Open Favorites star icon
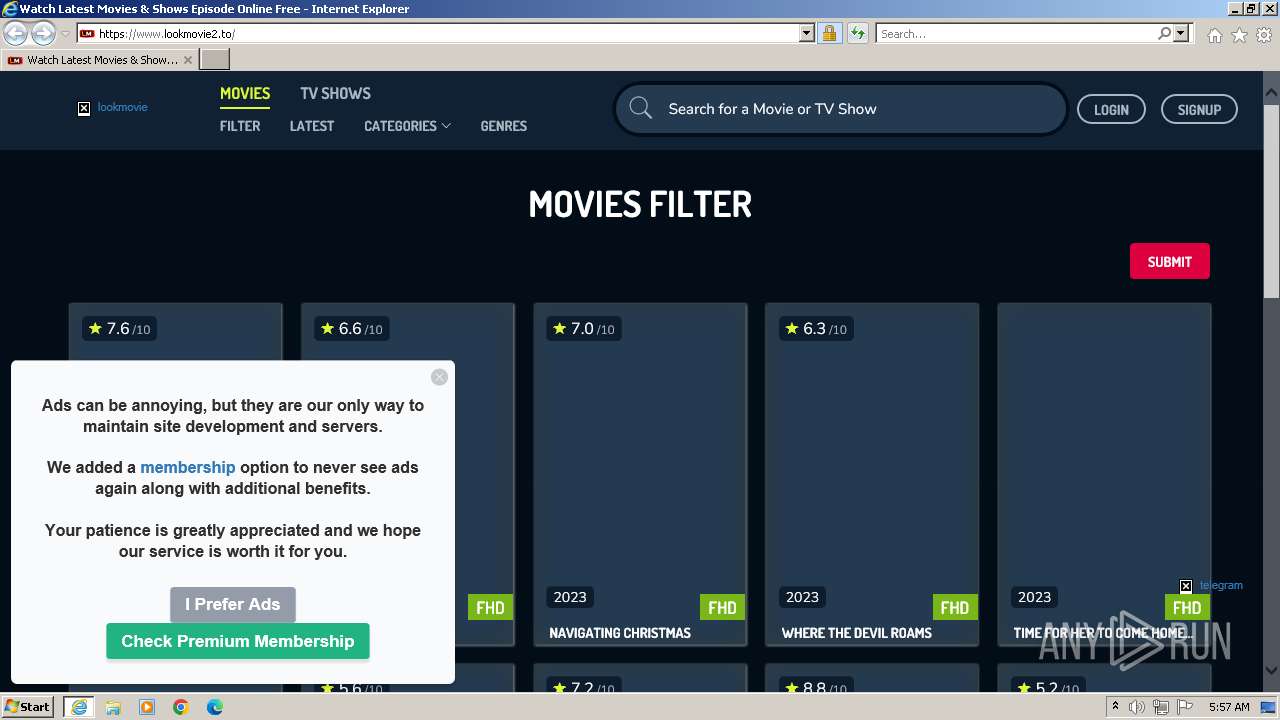This screenshot has height=720, width=1280. [x=1239, y=35]
